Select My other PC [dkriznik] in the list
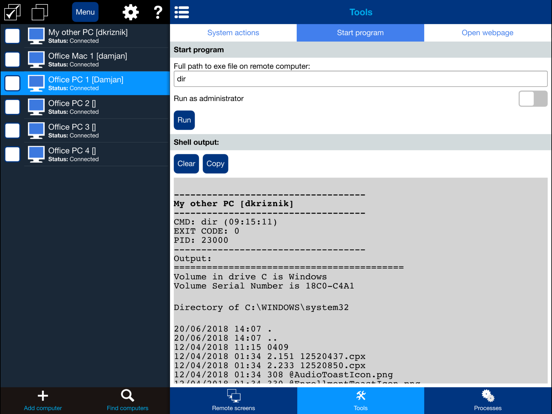The height and width of the screenshot is (414, 552). (x=85, y=36)
